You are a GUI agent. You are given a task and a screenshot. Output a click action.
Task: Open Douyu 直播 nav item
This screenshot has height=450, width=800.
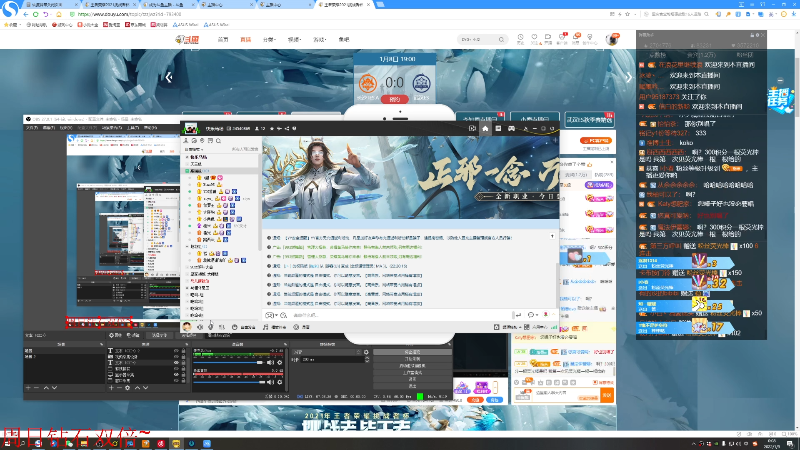coord(246,39)
